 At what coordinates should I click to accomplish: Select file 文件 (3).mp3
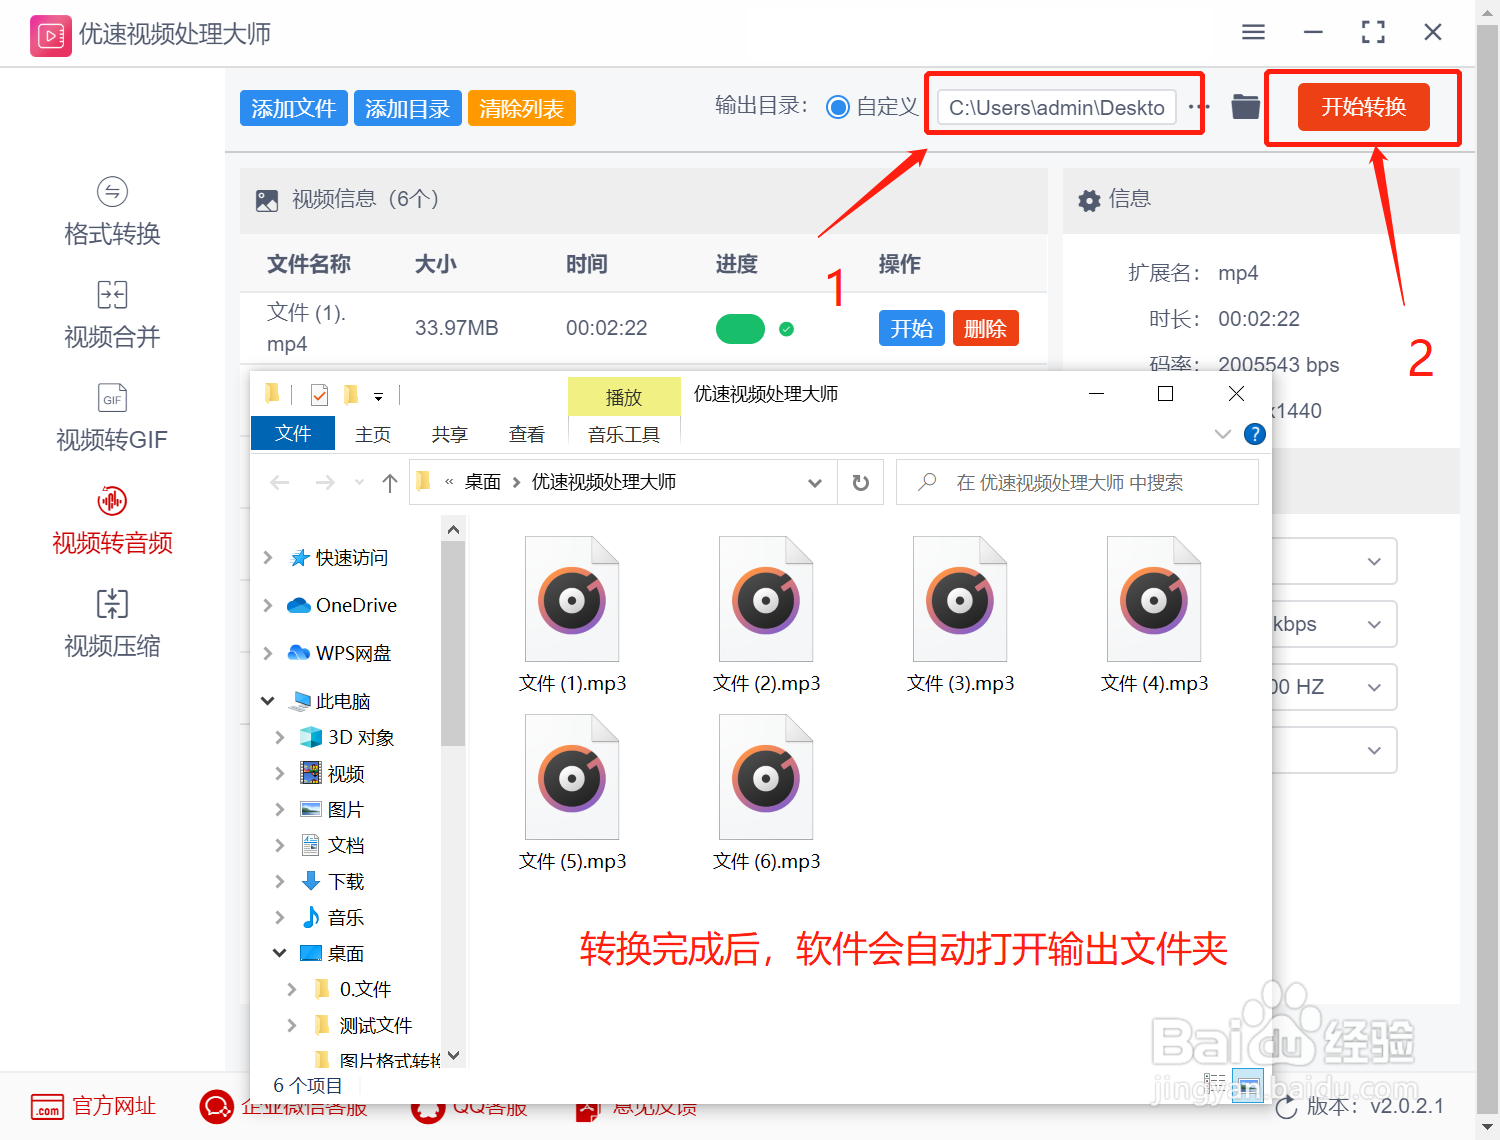tap(960, 615)
